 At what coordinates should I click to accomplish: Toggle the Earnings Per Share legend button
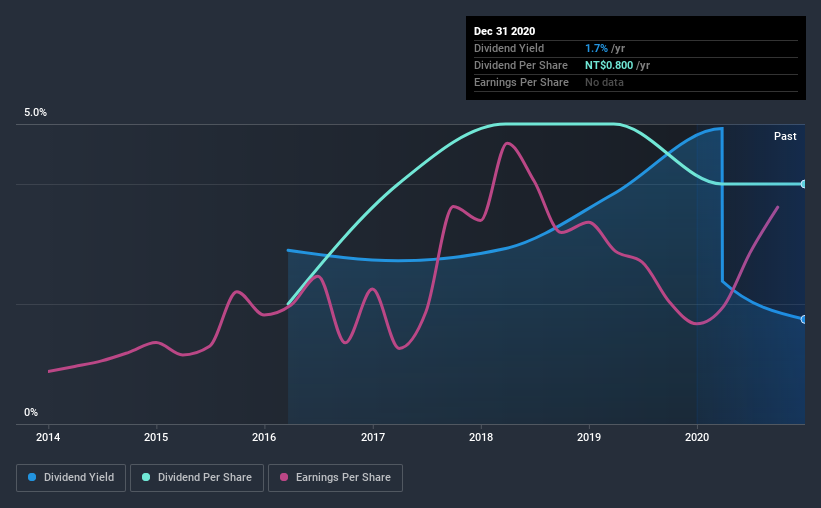(x=336, y=478)
